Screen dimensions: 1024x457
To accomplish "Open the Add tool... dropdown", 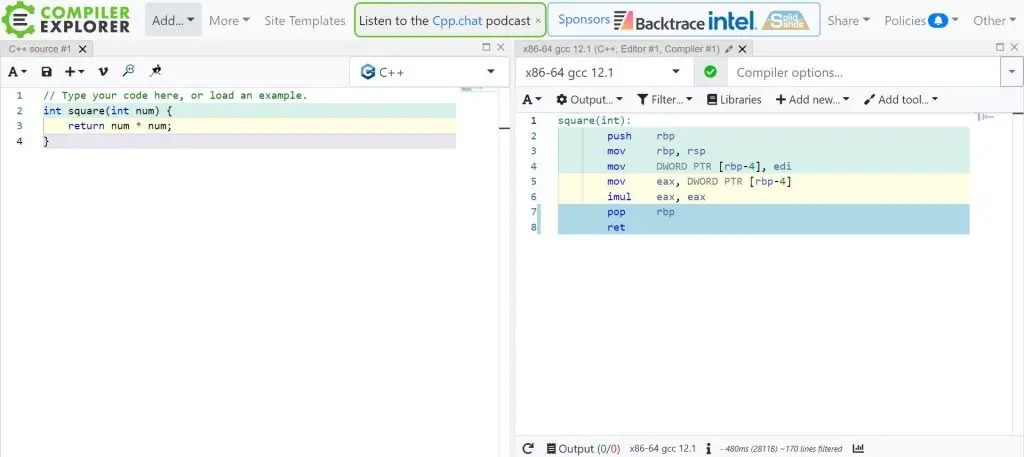I will (901, 99).
